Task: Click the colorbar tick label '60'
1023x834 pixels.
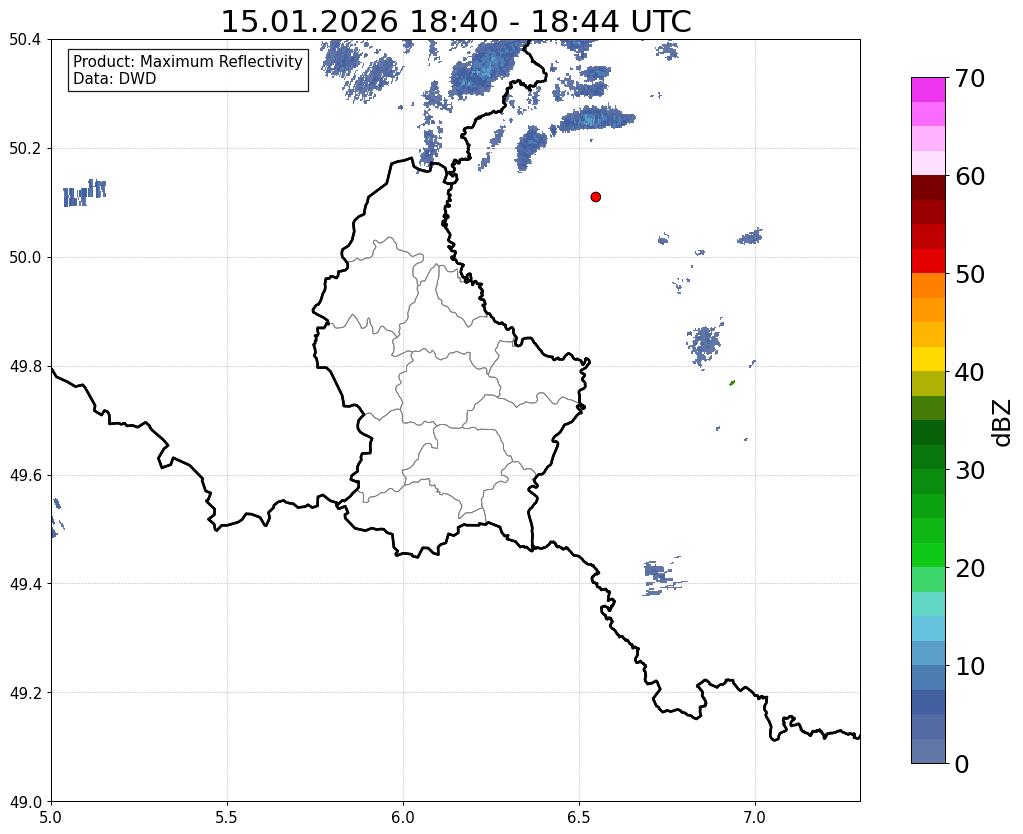Action: (x=970, y=176)
